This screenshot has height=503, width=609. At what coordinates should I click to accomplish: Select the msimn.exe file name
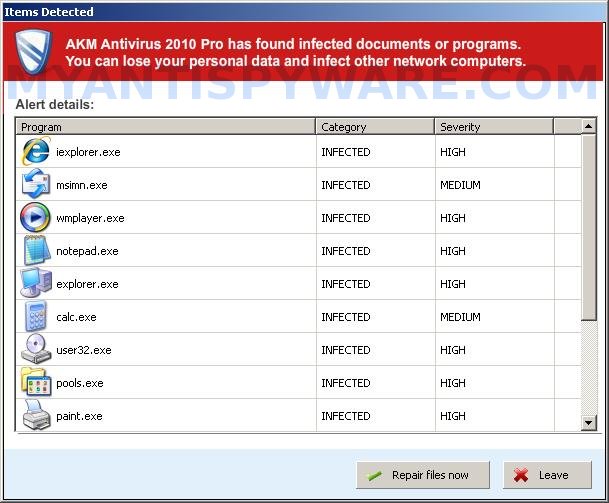point(82,185)
